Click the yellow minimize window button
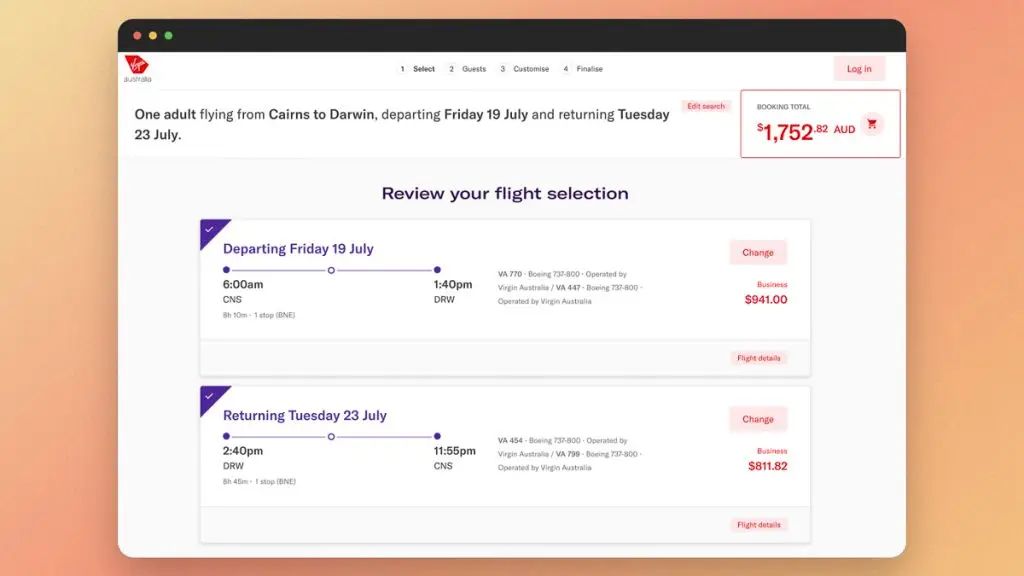 153,35
